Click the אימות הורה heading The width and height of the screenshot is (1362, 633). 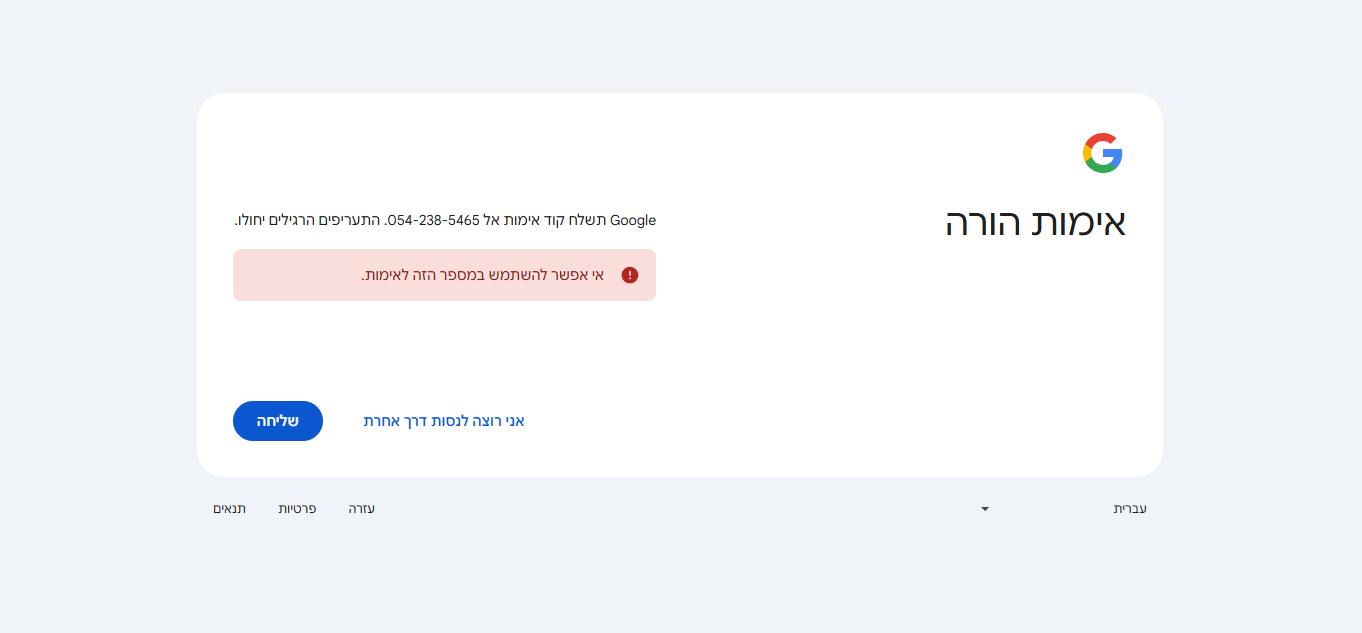[1035, 222]
